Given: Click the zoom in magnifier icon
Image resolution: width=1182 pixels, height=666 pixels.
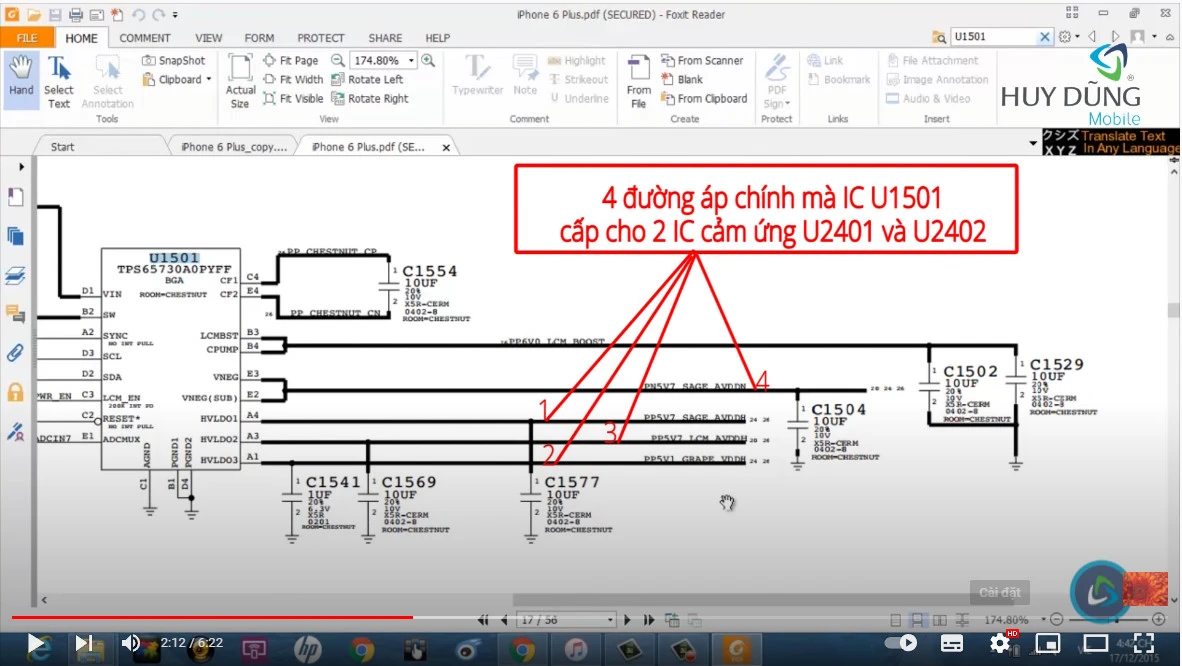Looking at the screenshot, I should (x=428, y=61).
